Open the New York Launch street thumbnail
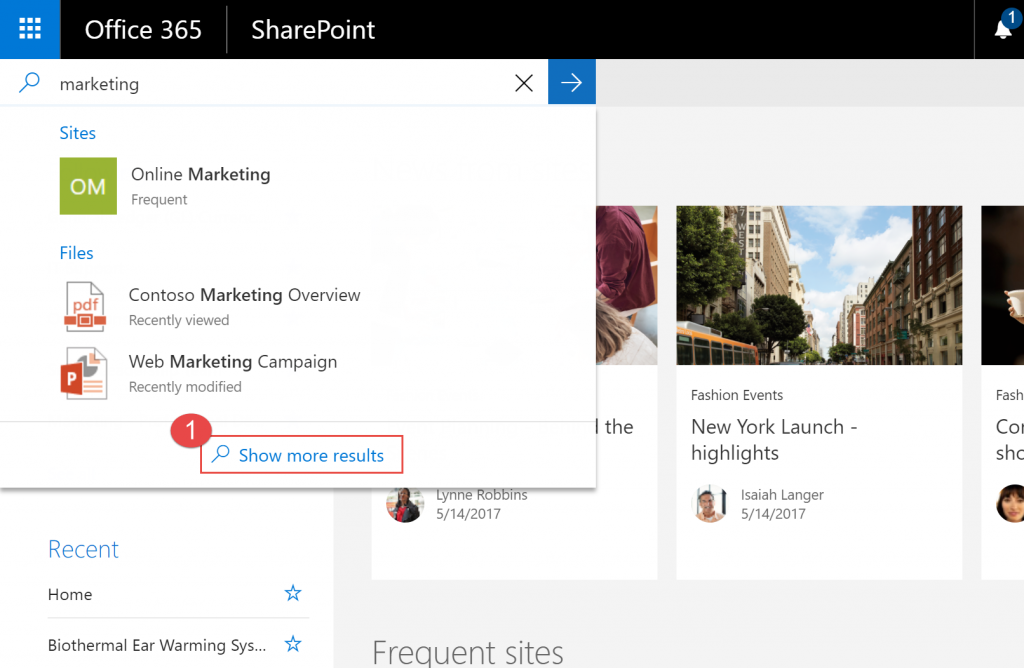This screenshot has width=1024, height=668. [819, 285]
